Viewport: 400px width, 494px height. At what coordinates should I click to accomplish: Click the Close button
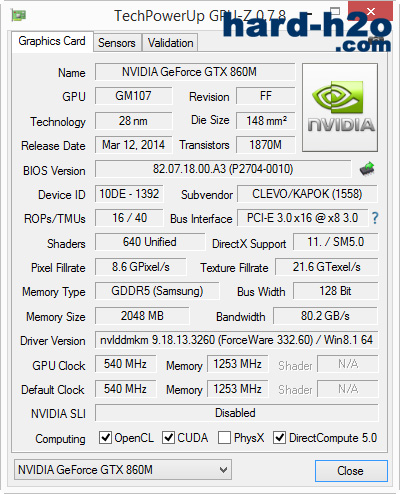click(x=351, y=471)
